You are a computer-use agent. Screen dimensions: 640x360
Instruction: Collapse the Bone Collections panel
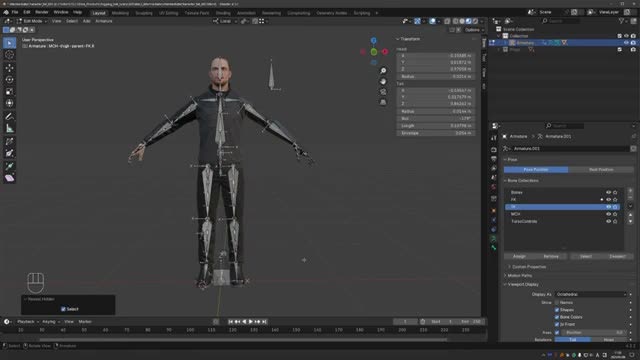click(x=522, y=180)
